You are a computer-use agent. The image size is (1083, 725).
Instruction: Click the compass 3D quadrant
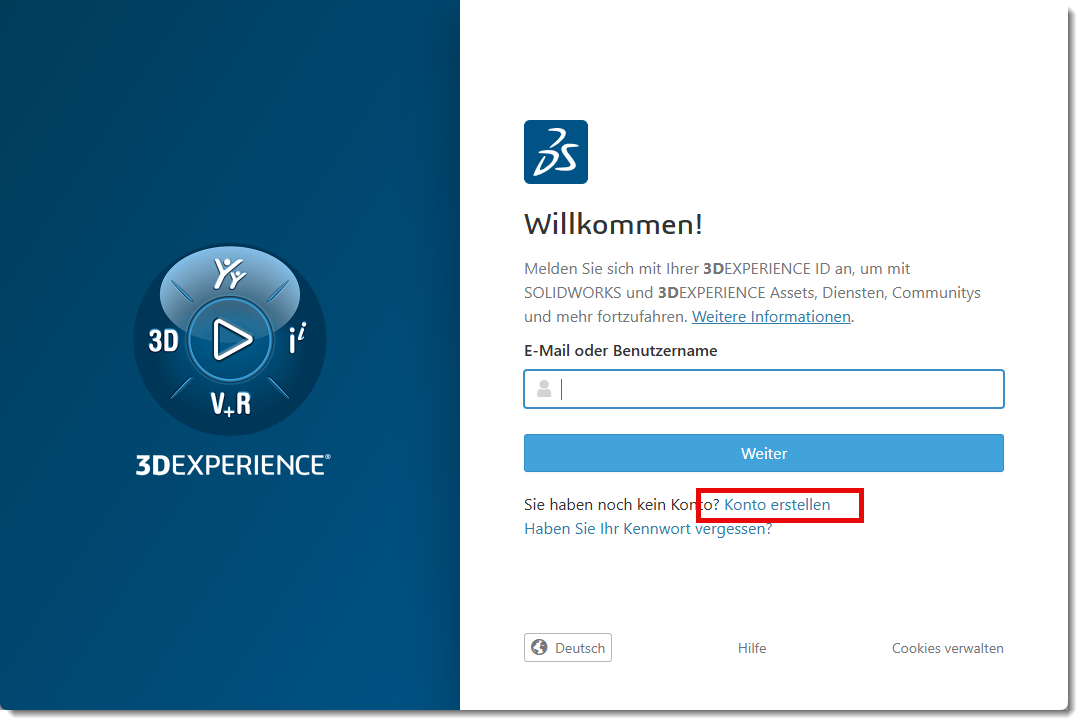click(x=164, y=340)
